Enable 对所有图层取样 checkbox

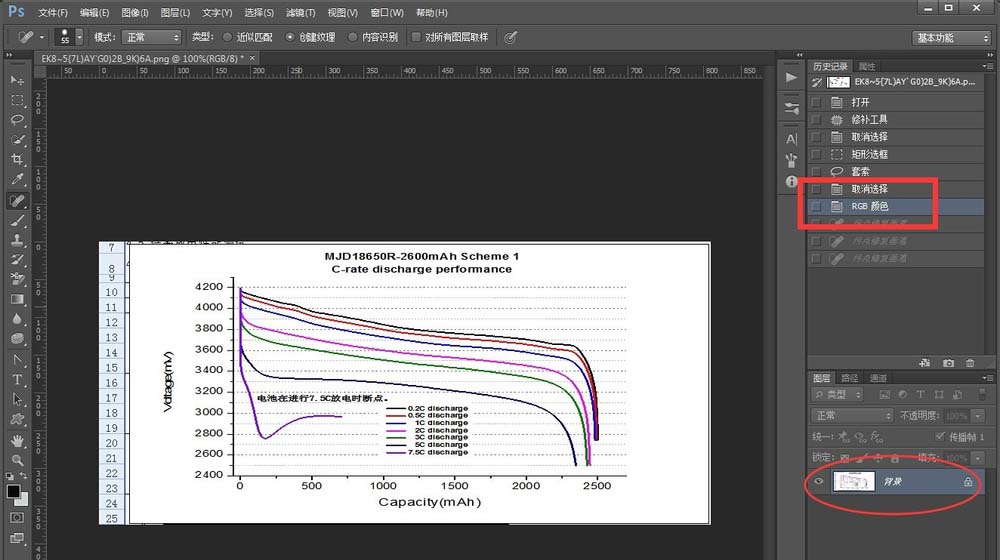[417, 37]
